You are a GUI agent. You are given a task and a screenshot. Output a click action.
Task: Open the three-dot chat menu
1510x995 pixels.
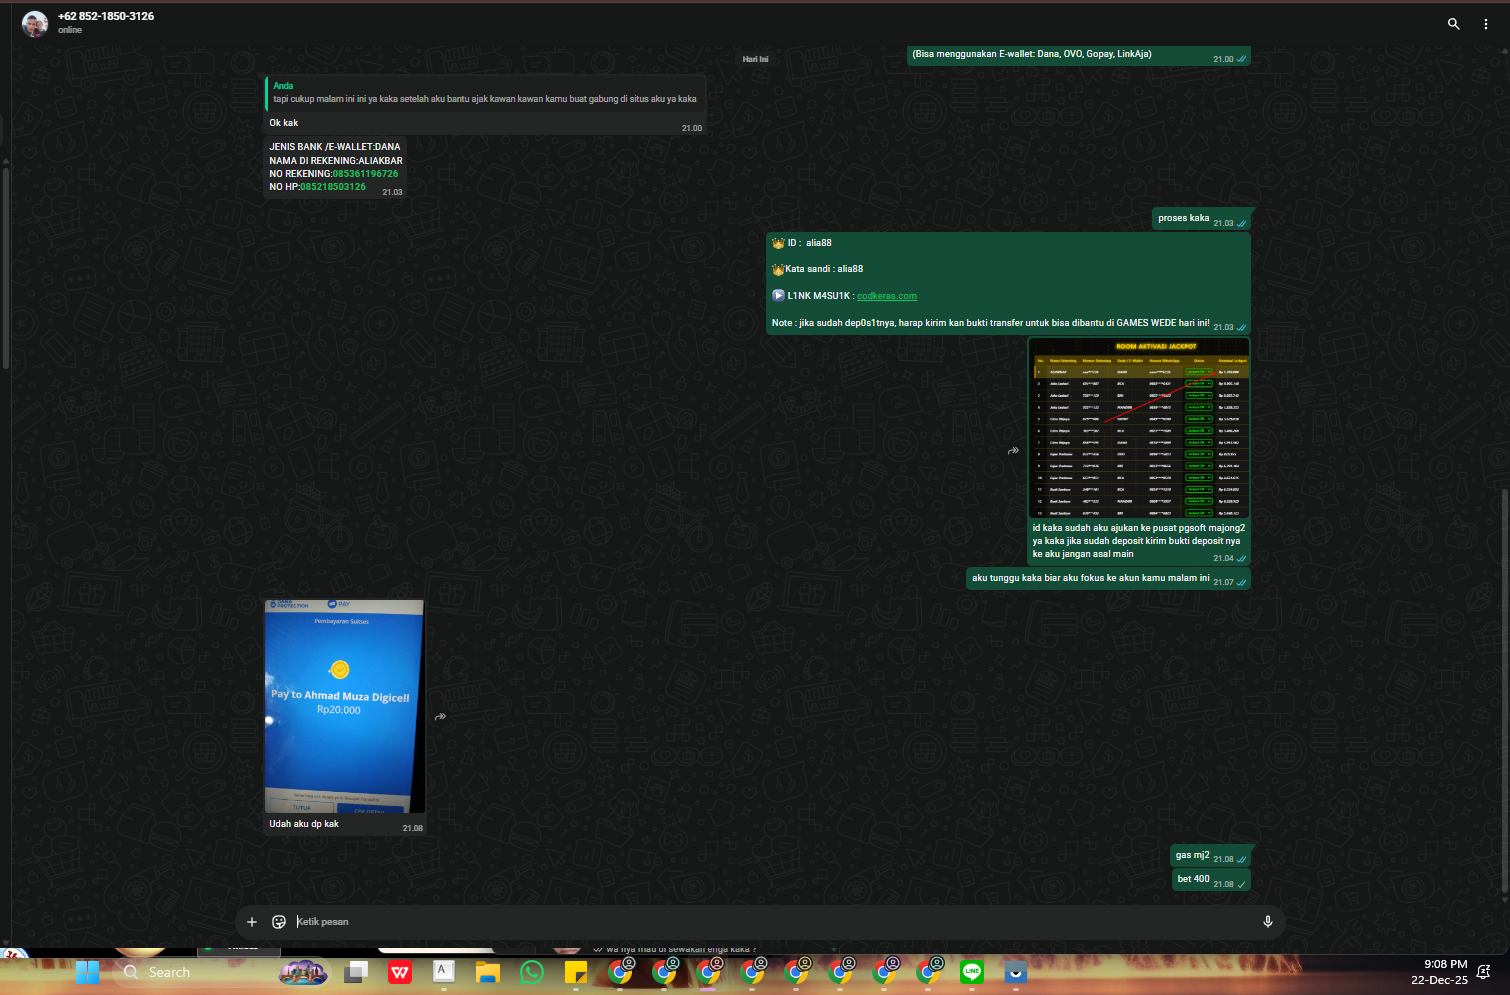tap(1486, 24)
